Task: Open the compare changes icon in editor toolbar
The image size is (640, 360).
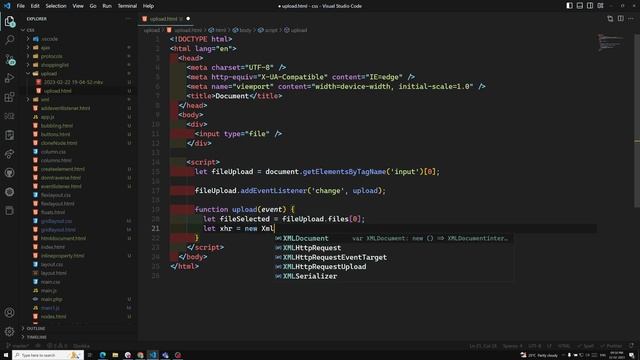Action: 610,19
